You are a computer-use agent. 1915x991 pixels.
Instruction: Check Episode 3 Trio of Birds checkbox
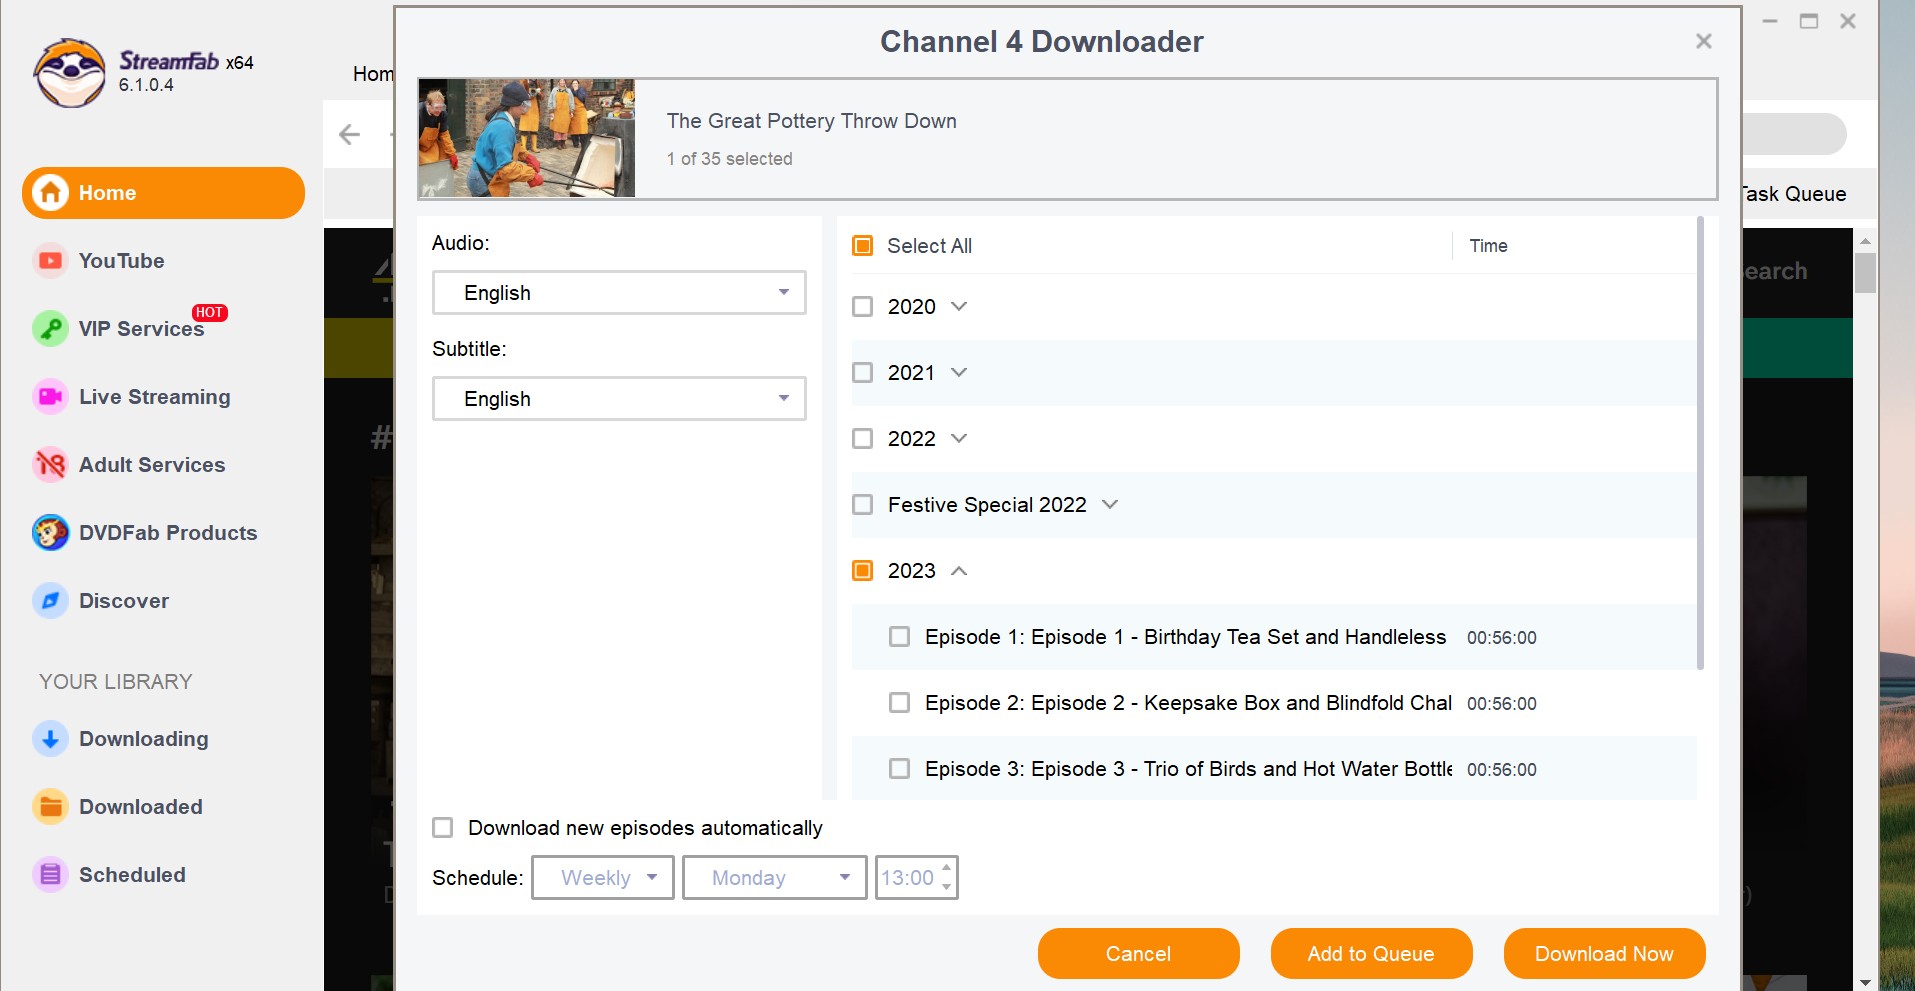tap(899, 769)
